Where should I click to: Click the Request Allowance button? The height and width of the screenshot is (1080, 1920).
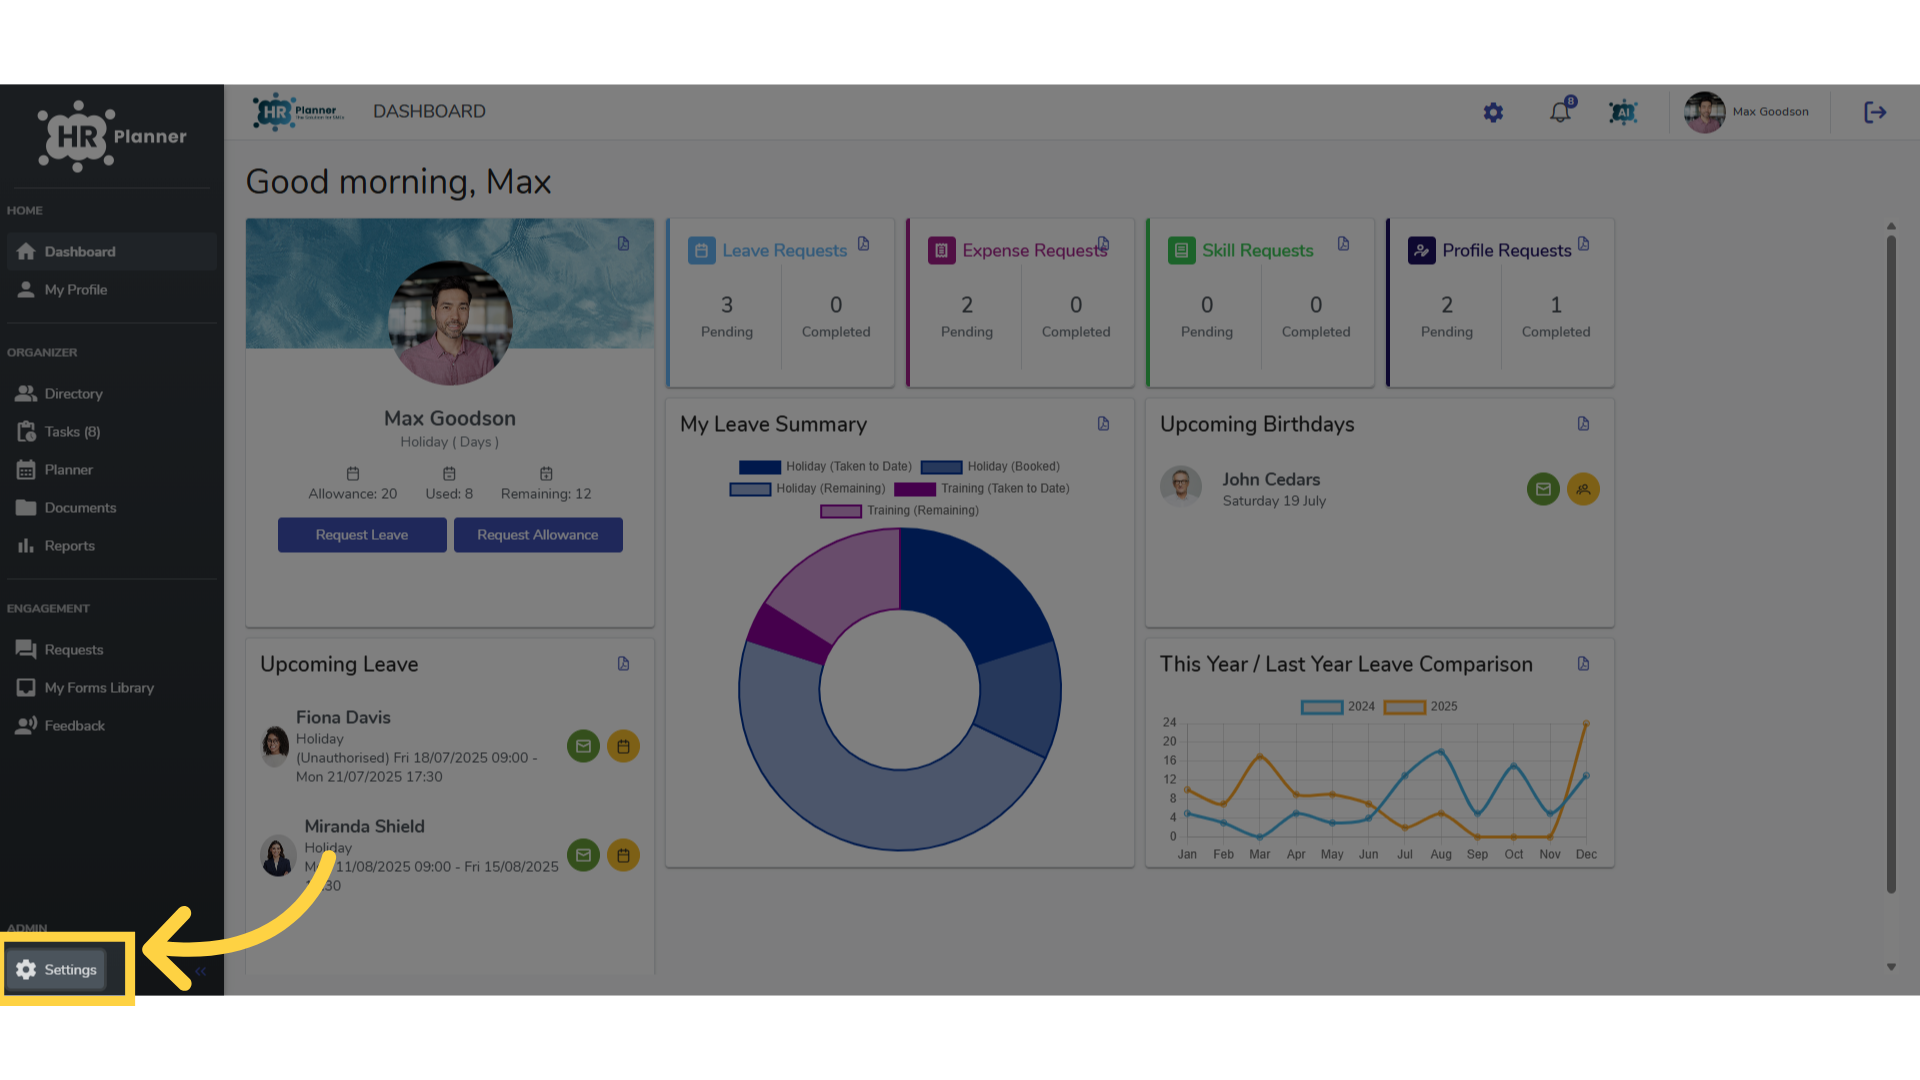pyautogui.click(x=538, y=535)
